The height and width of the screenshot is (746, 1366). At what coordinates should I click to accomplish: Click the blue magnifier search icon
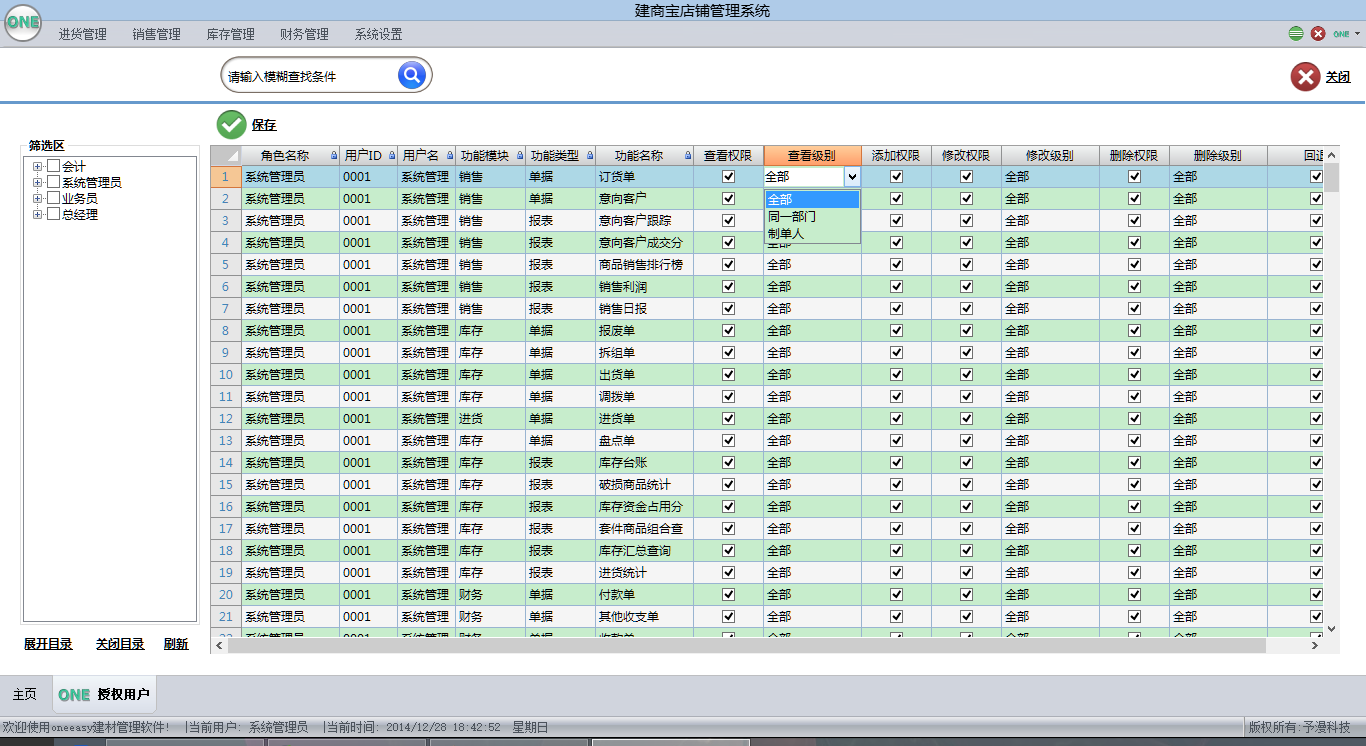tap(412, 75)
